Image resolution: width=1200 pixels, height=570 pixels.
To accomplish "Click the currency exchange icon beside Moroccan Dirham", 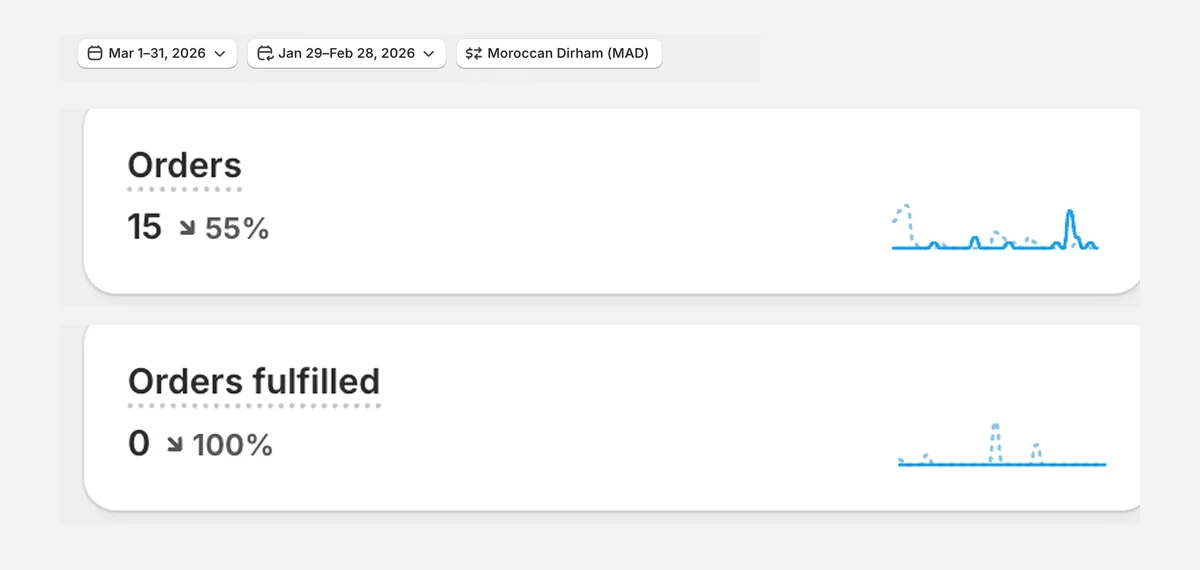I will coord(474,53).
